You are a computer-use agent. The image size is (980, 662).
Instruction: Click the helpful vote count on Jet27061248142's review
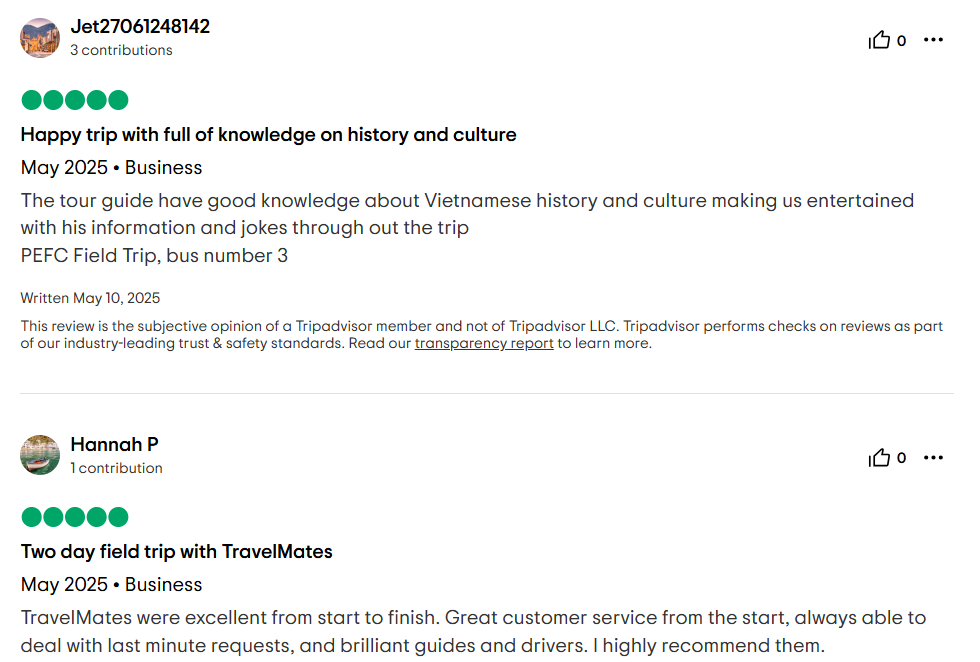(x=901, y=41)
